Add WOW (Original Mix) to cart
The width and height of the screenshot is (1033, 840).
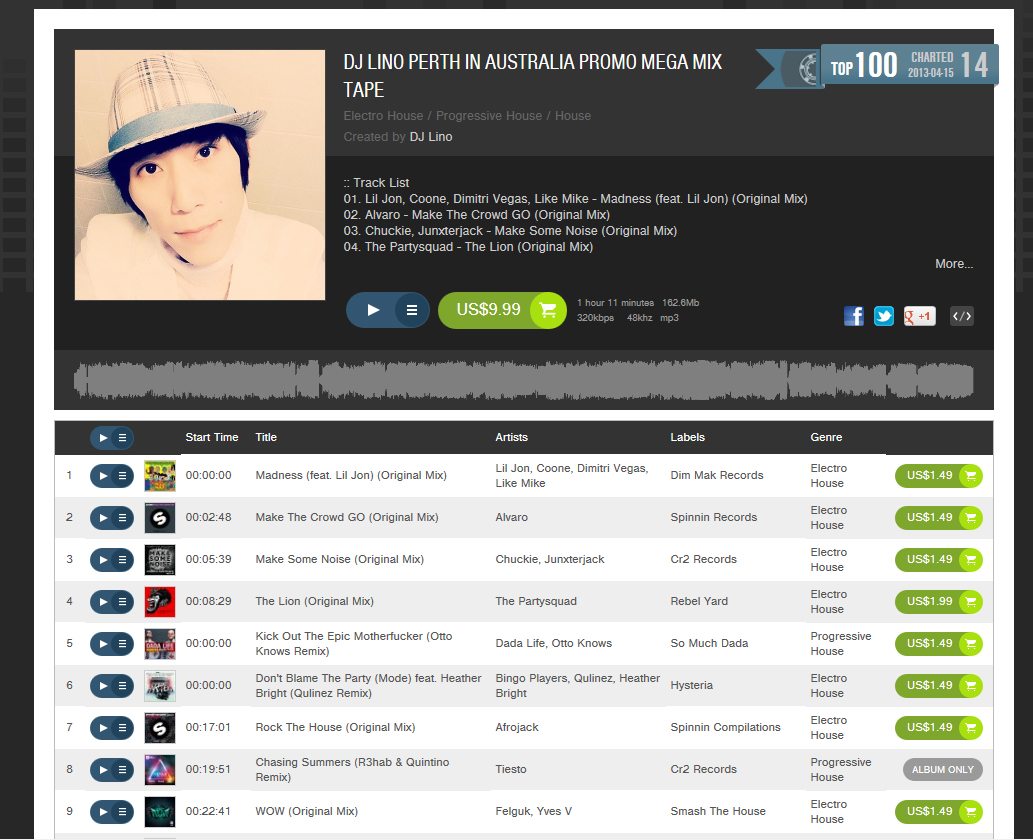(939, 812)
